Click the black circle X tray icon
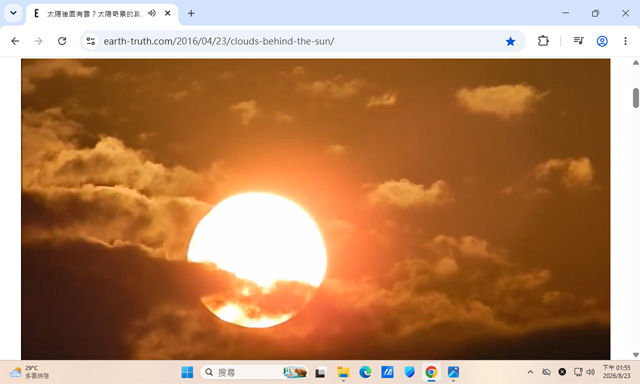The image size is (640, 384). 562,372
